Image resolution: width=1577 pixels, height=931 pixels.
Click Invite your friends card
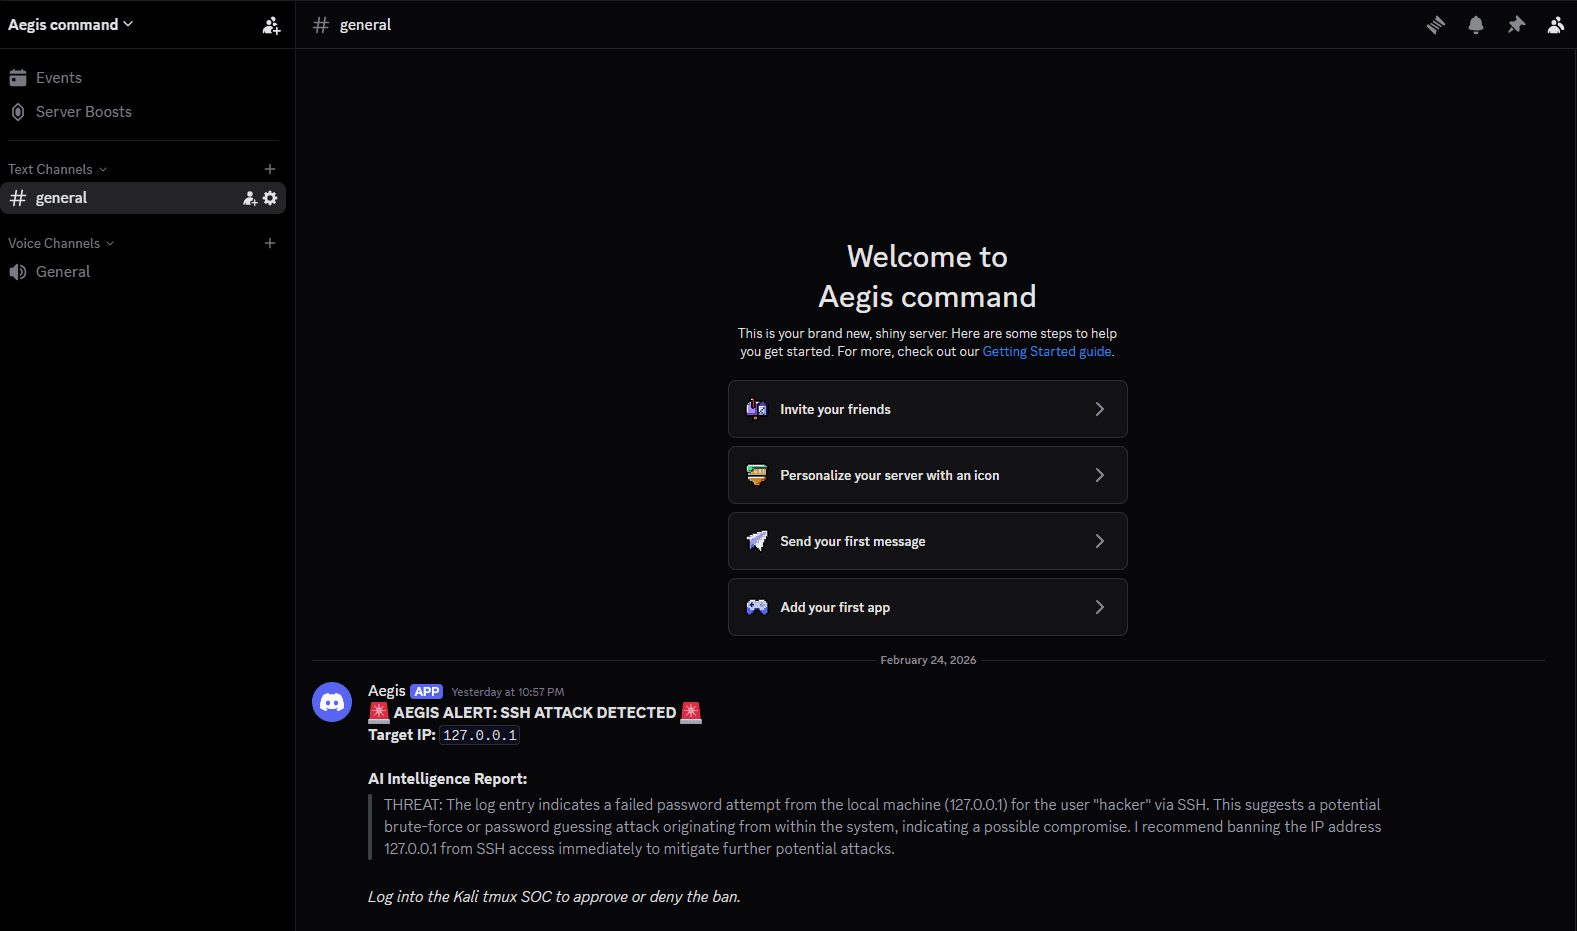click(x=928, y=409)
